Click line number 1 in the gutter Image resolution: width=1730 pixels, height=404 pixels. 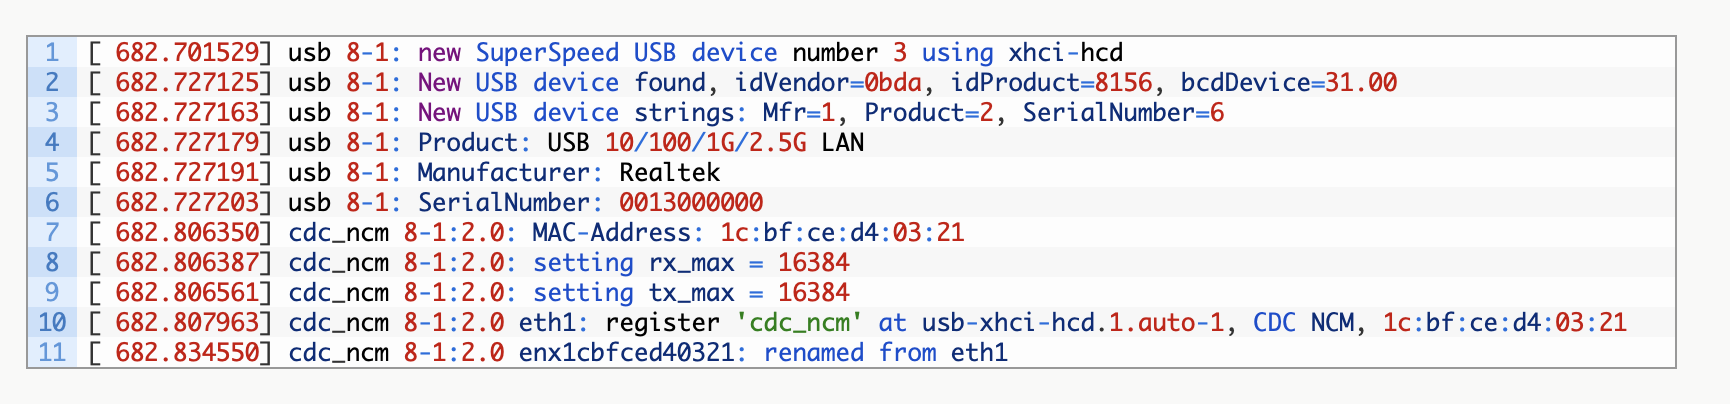pyautogui.click(x=52, y=52)
